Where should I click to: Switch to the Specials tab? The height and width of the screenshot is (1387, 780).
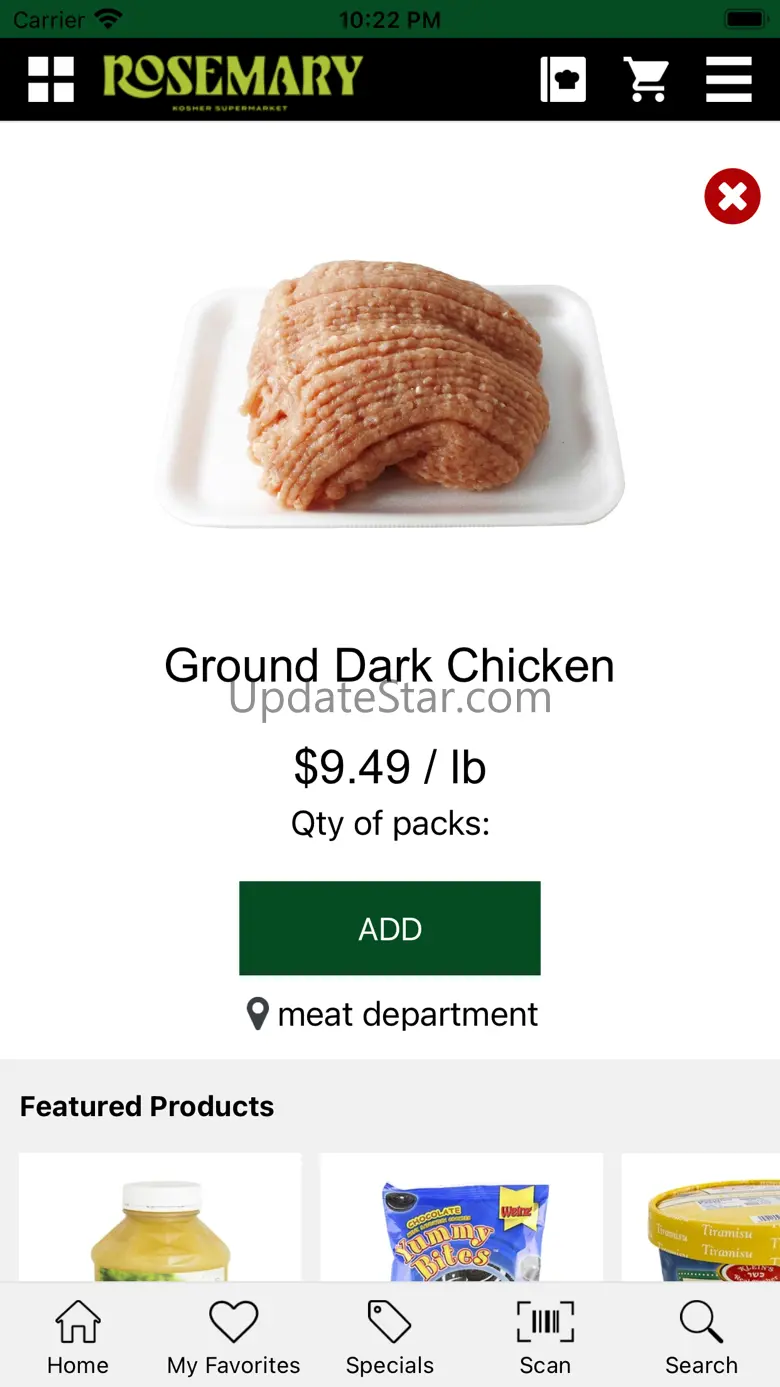point(390,1338)
